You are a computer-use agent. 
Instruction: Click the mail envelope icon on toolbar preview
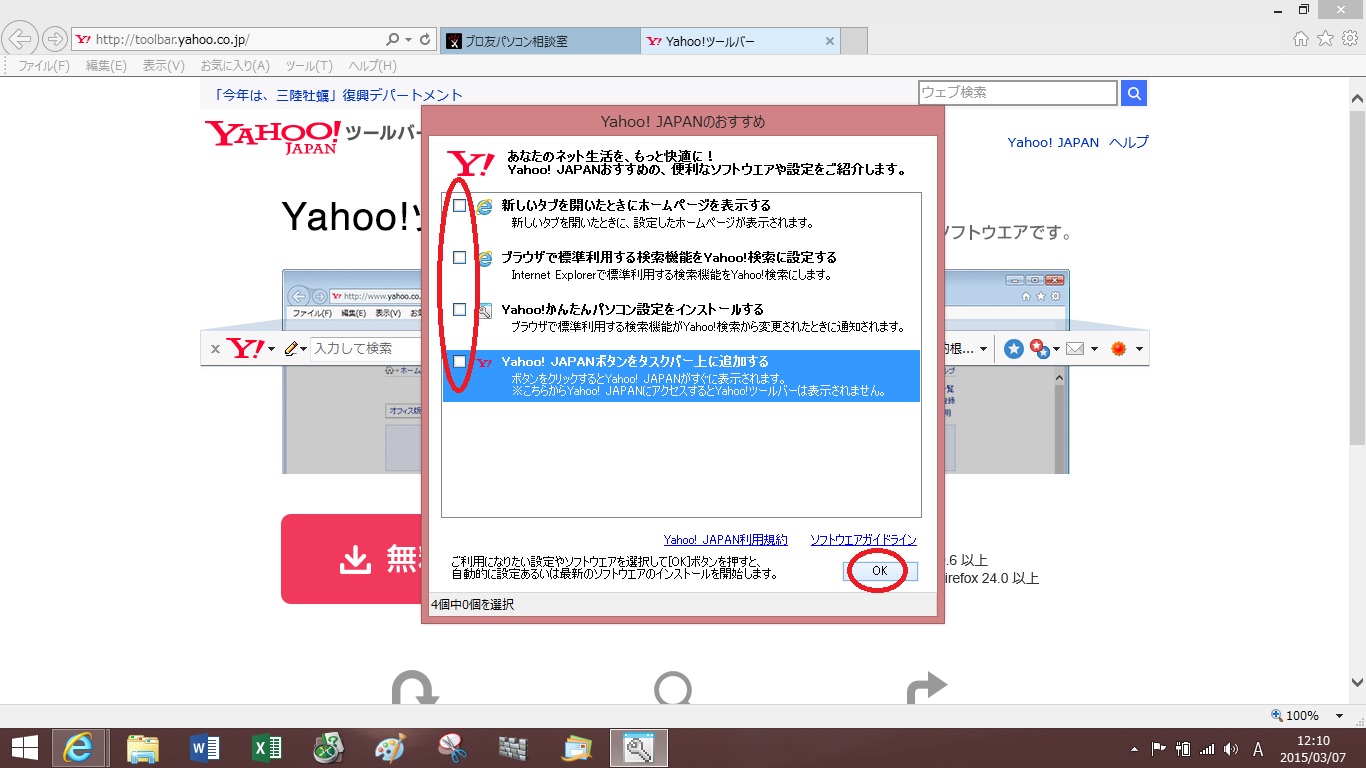pos(1075,349)
